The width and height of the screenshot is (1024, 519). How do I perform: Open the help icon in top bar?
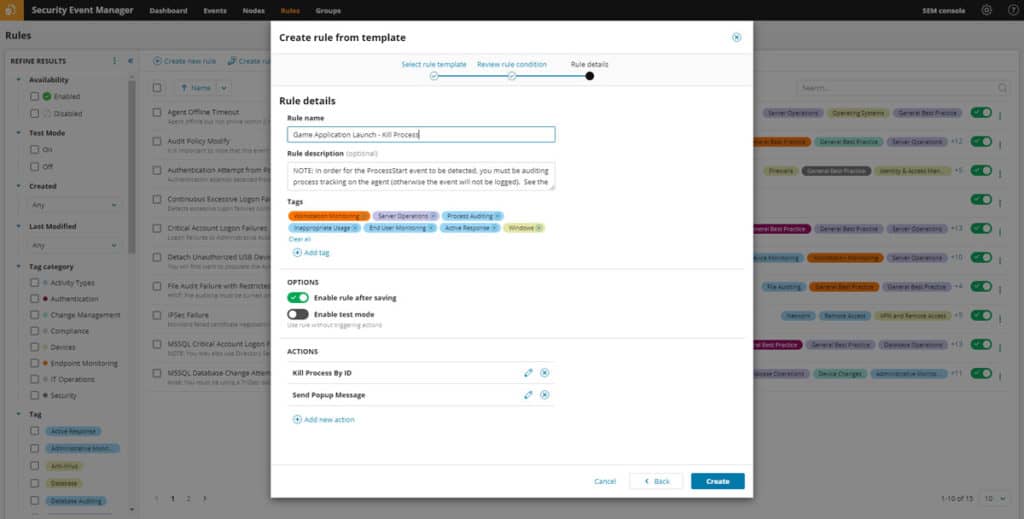tap(1013, 10)
